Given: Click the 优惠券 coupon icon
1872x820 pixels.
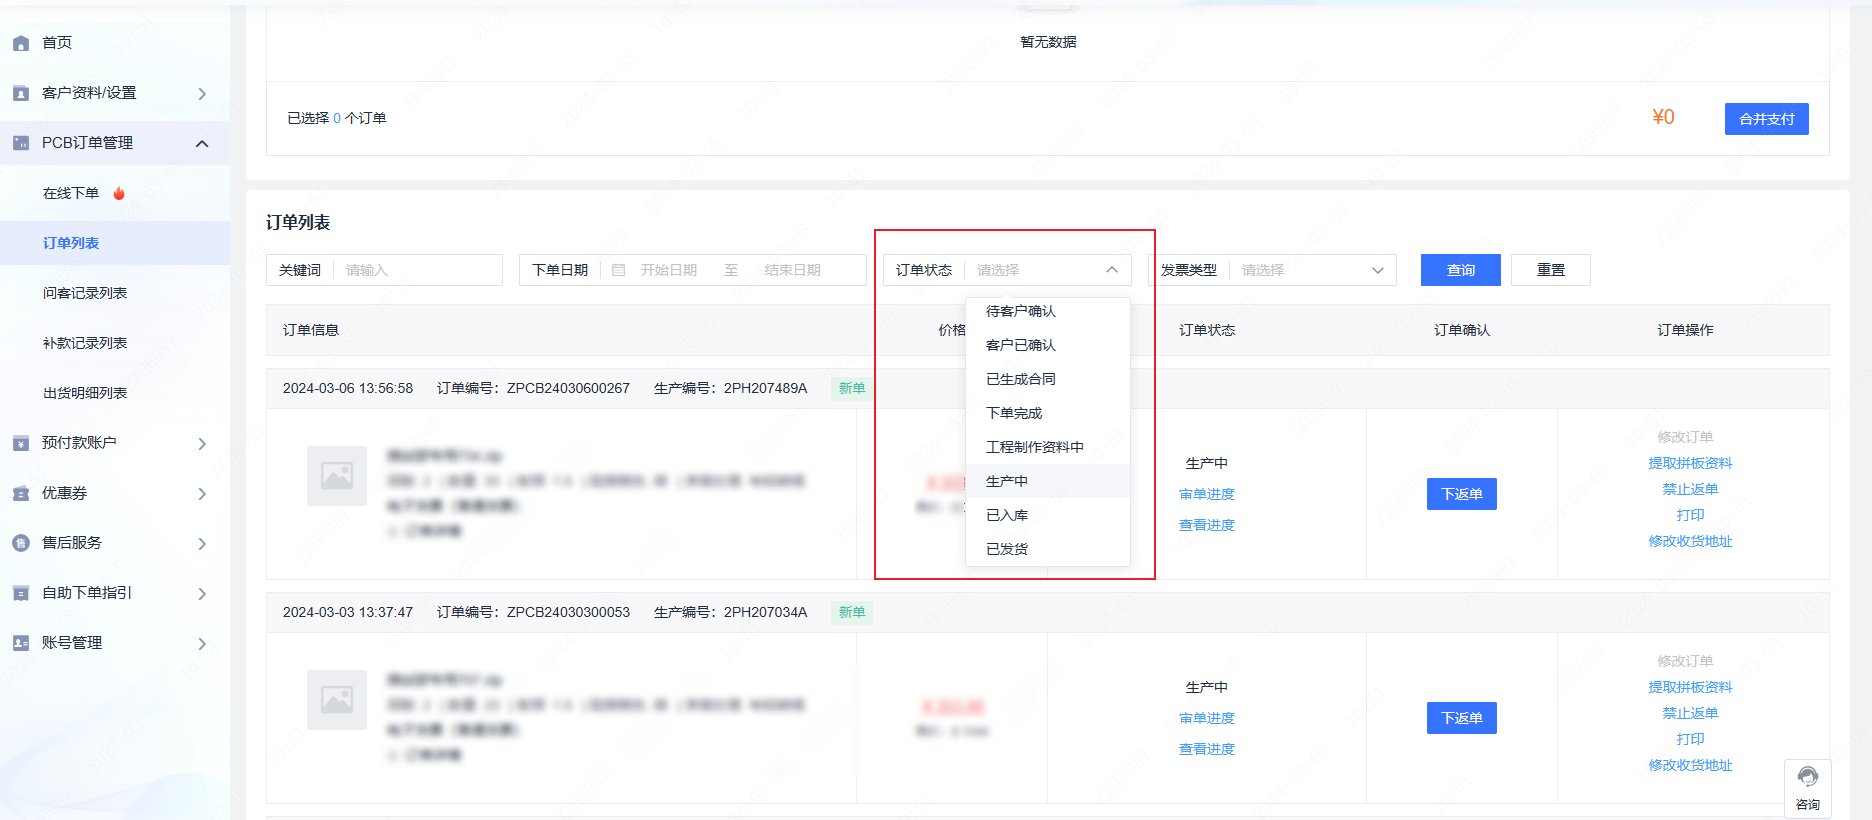Looking at the screenshot, I should 21,493.
